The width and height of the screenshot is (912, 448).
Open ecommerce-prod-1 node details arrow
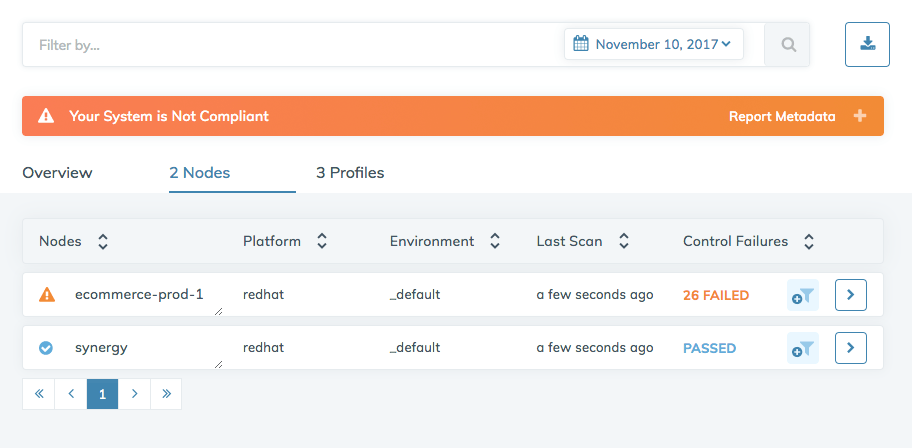pyautogui.click(x=850, y=295)
